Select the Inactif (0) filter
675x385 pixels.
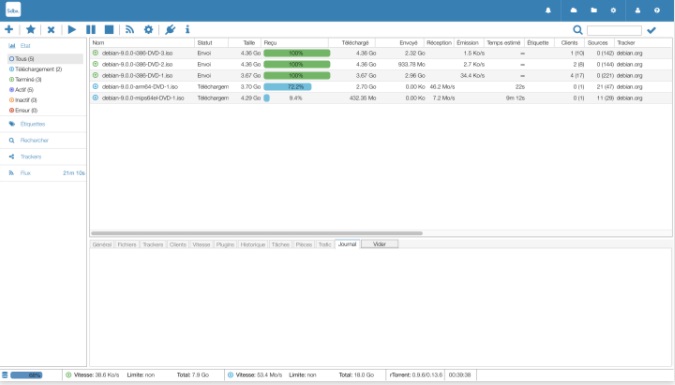pyautogui.click(x=23, y=100)
